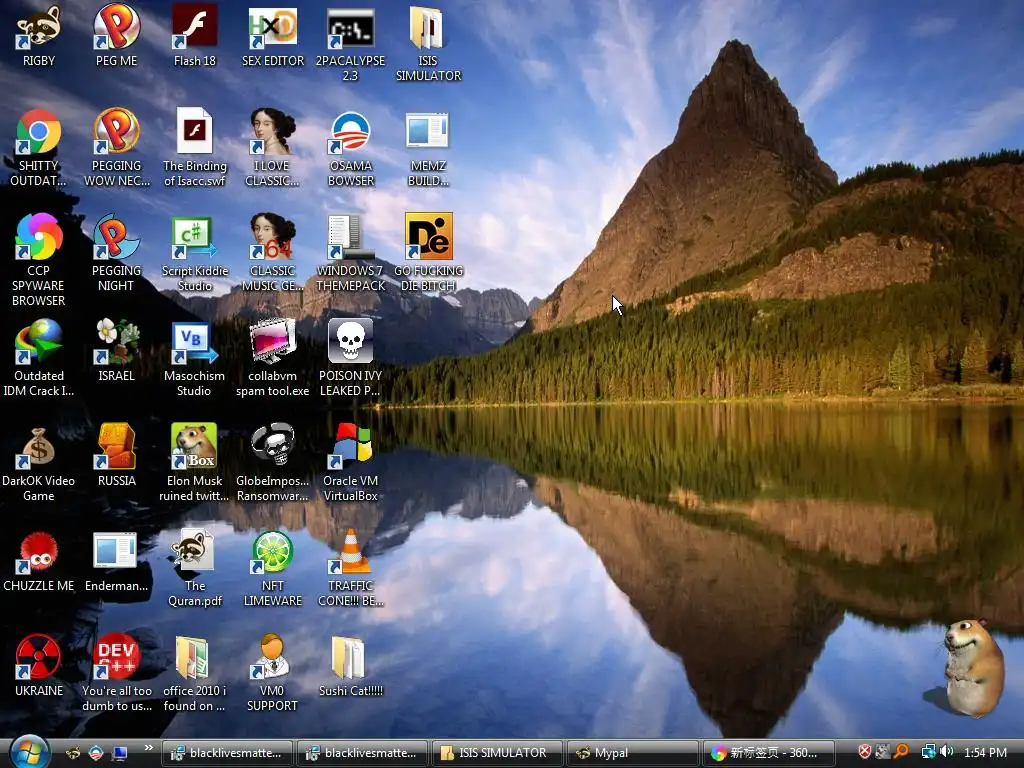The image size is (1024, 768).
Task: Open the Windows Start menu orb
Action: coord(28,752)
